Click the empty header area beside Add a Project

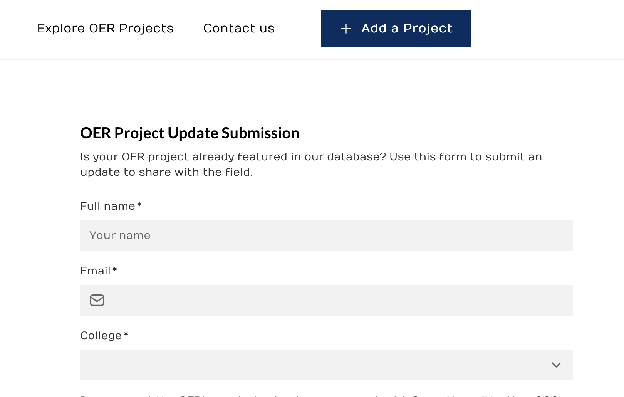point(547,29)
